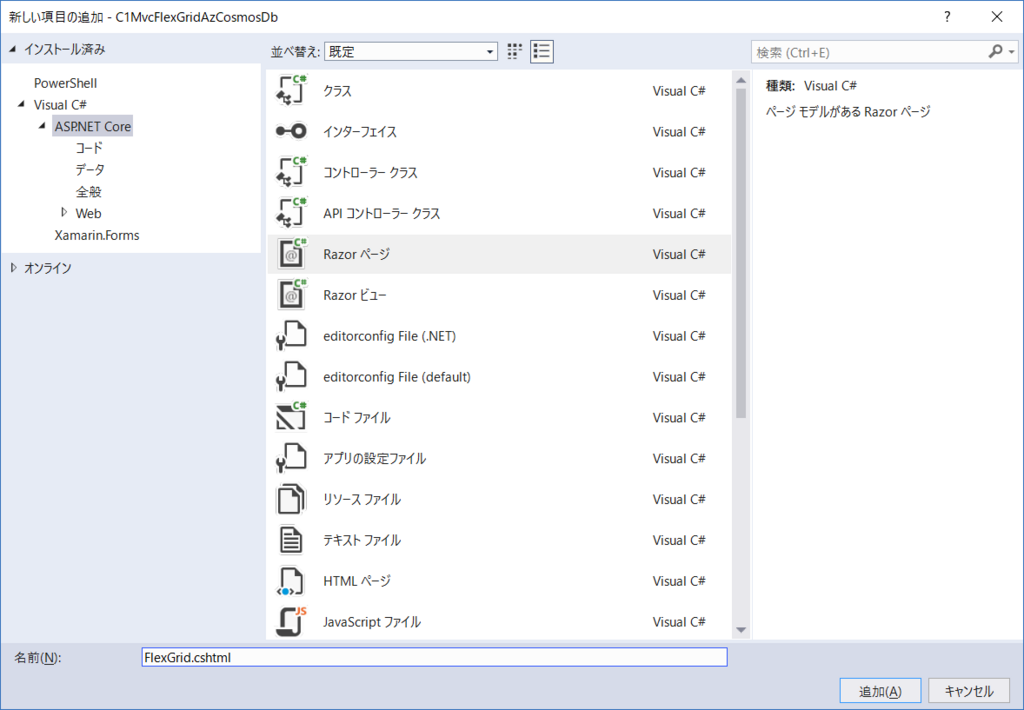Viewport: 1024px width, 710px height.
Task: Select the インターフェイス template icon
Action: pos(291,131)
